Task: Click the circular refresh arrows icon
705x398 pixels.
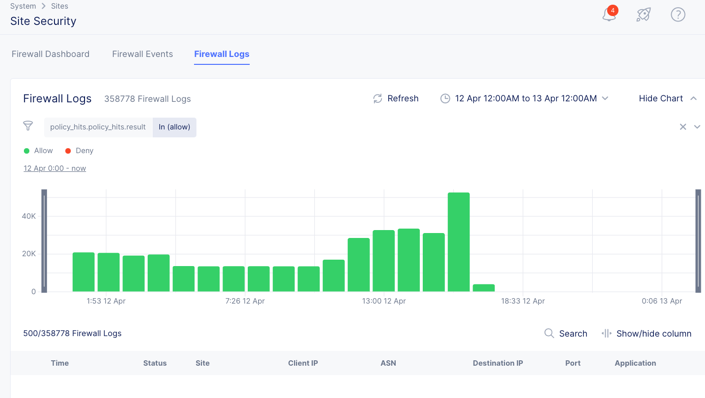Action: pyautogui.click(x=377, y=98)
